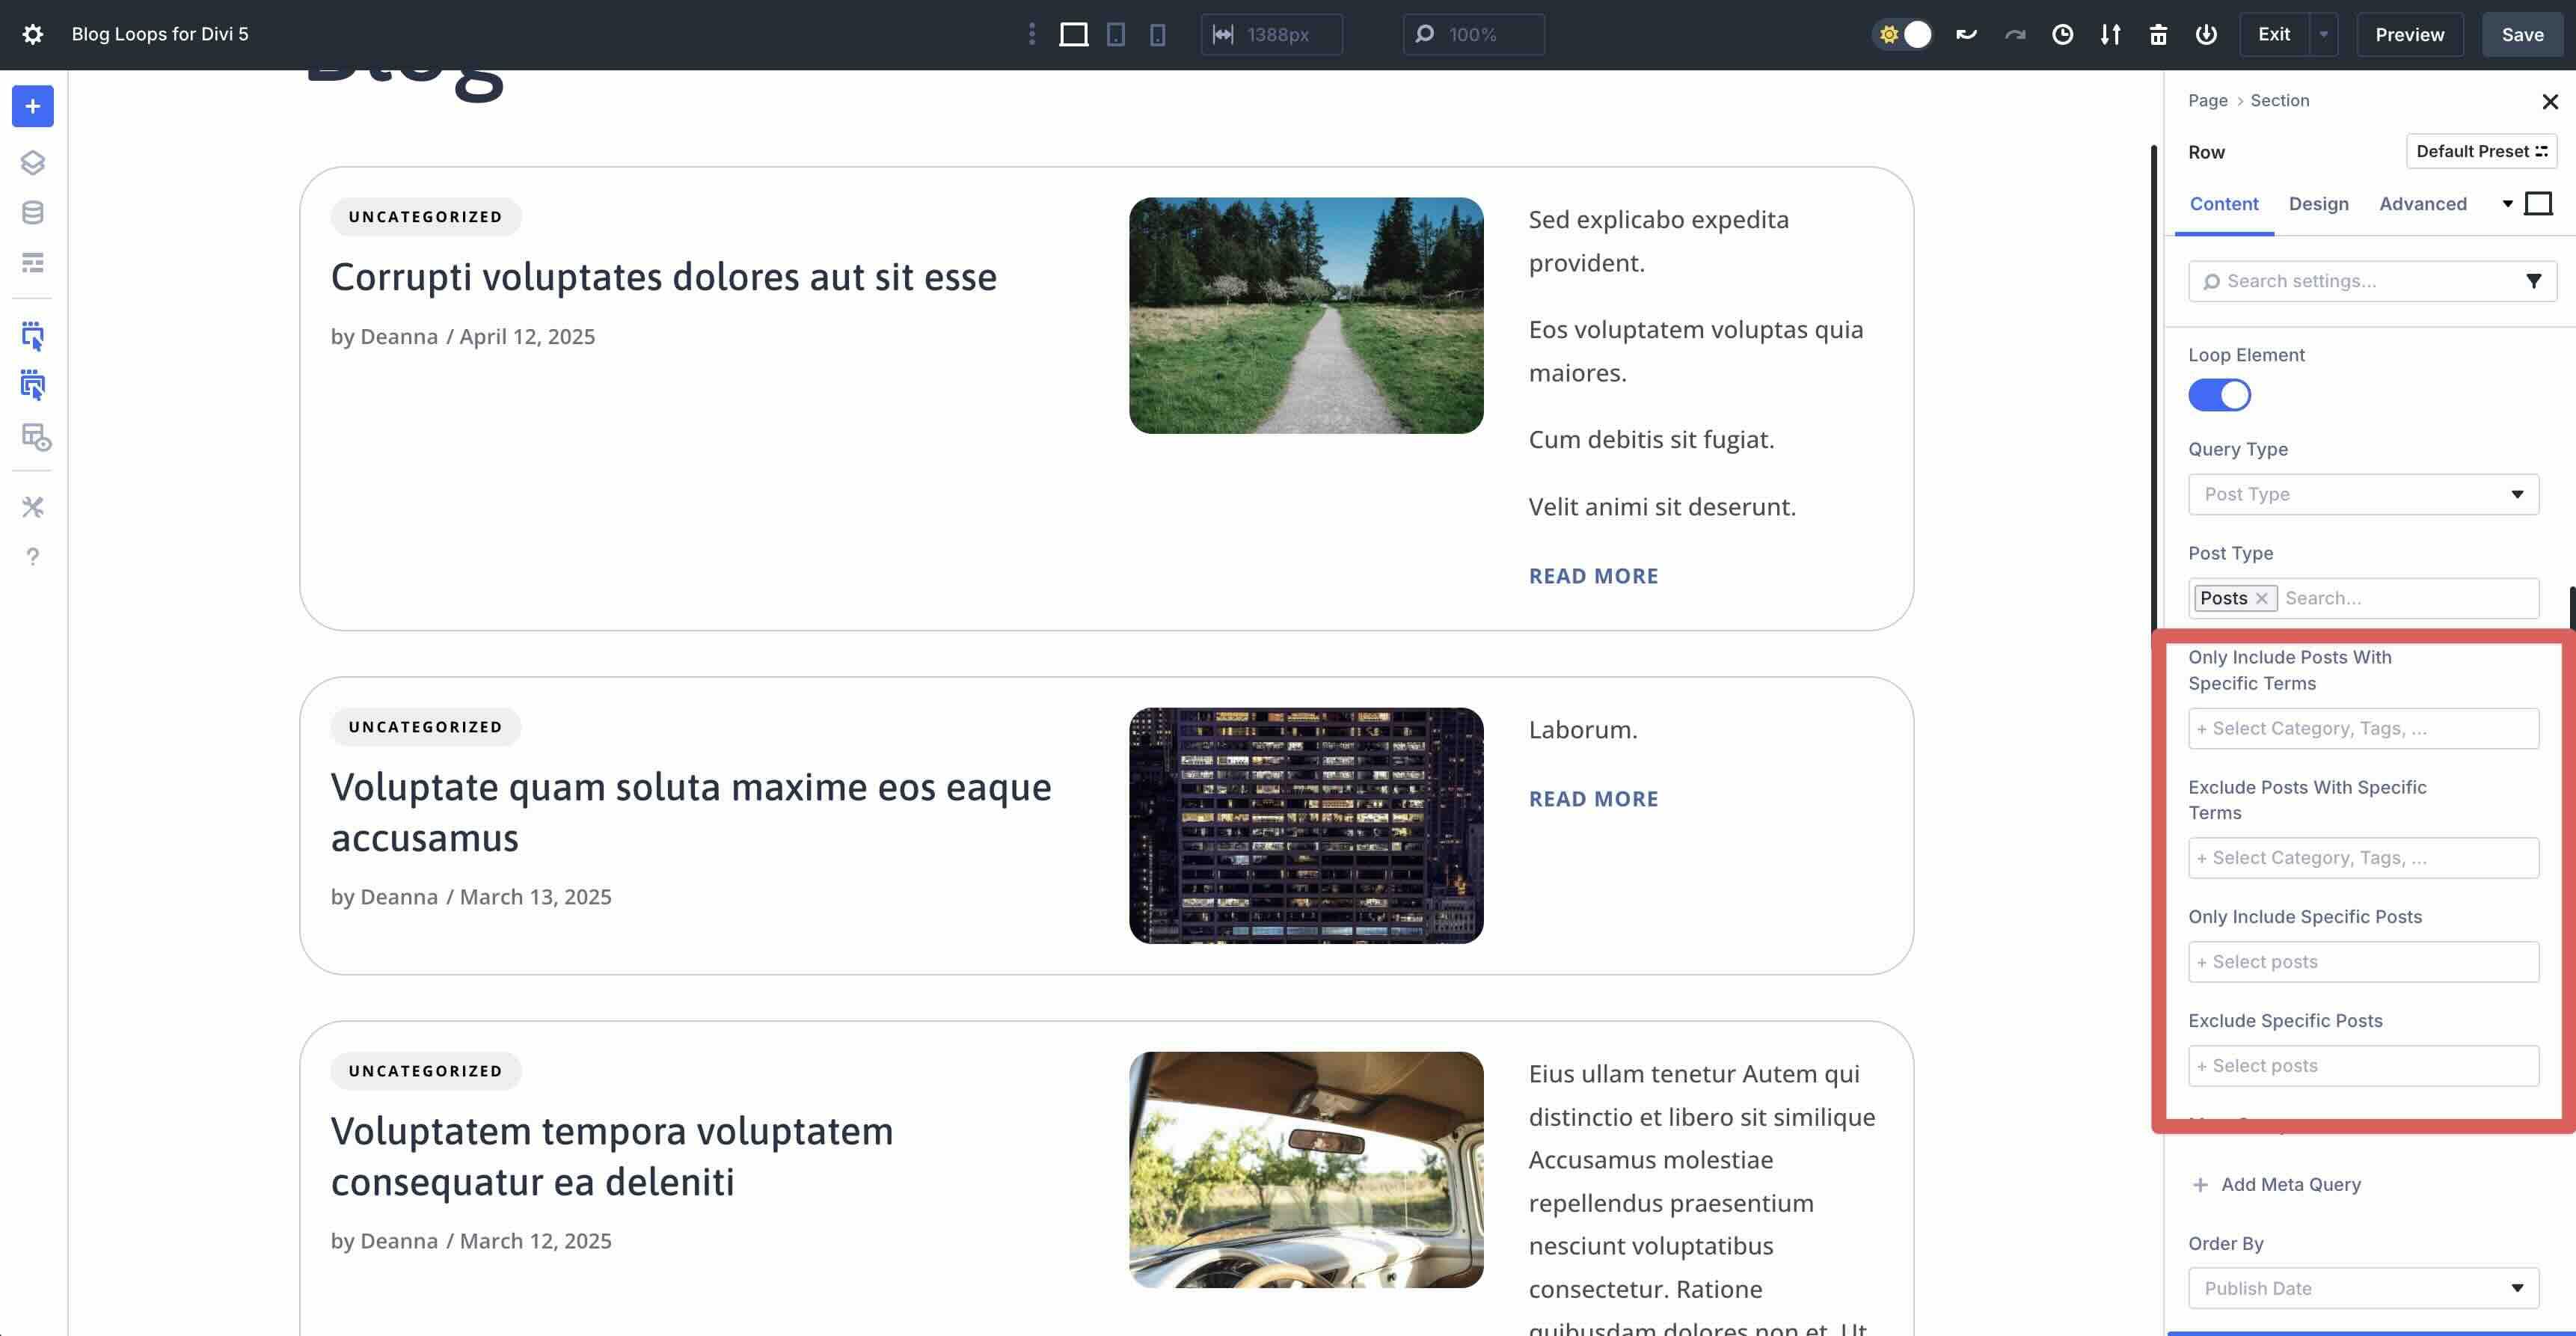
Task: Click the Undo arrow icon
Action: click(1966, 34)
